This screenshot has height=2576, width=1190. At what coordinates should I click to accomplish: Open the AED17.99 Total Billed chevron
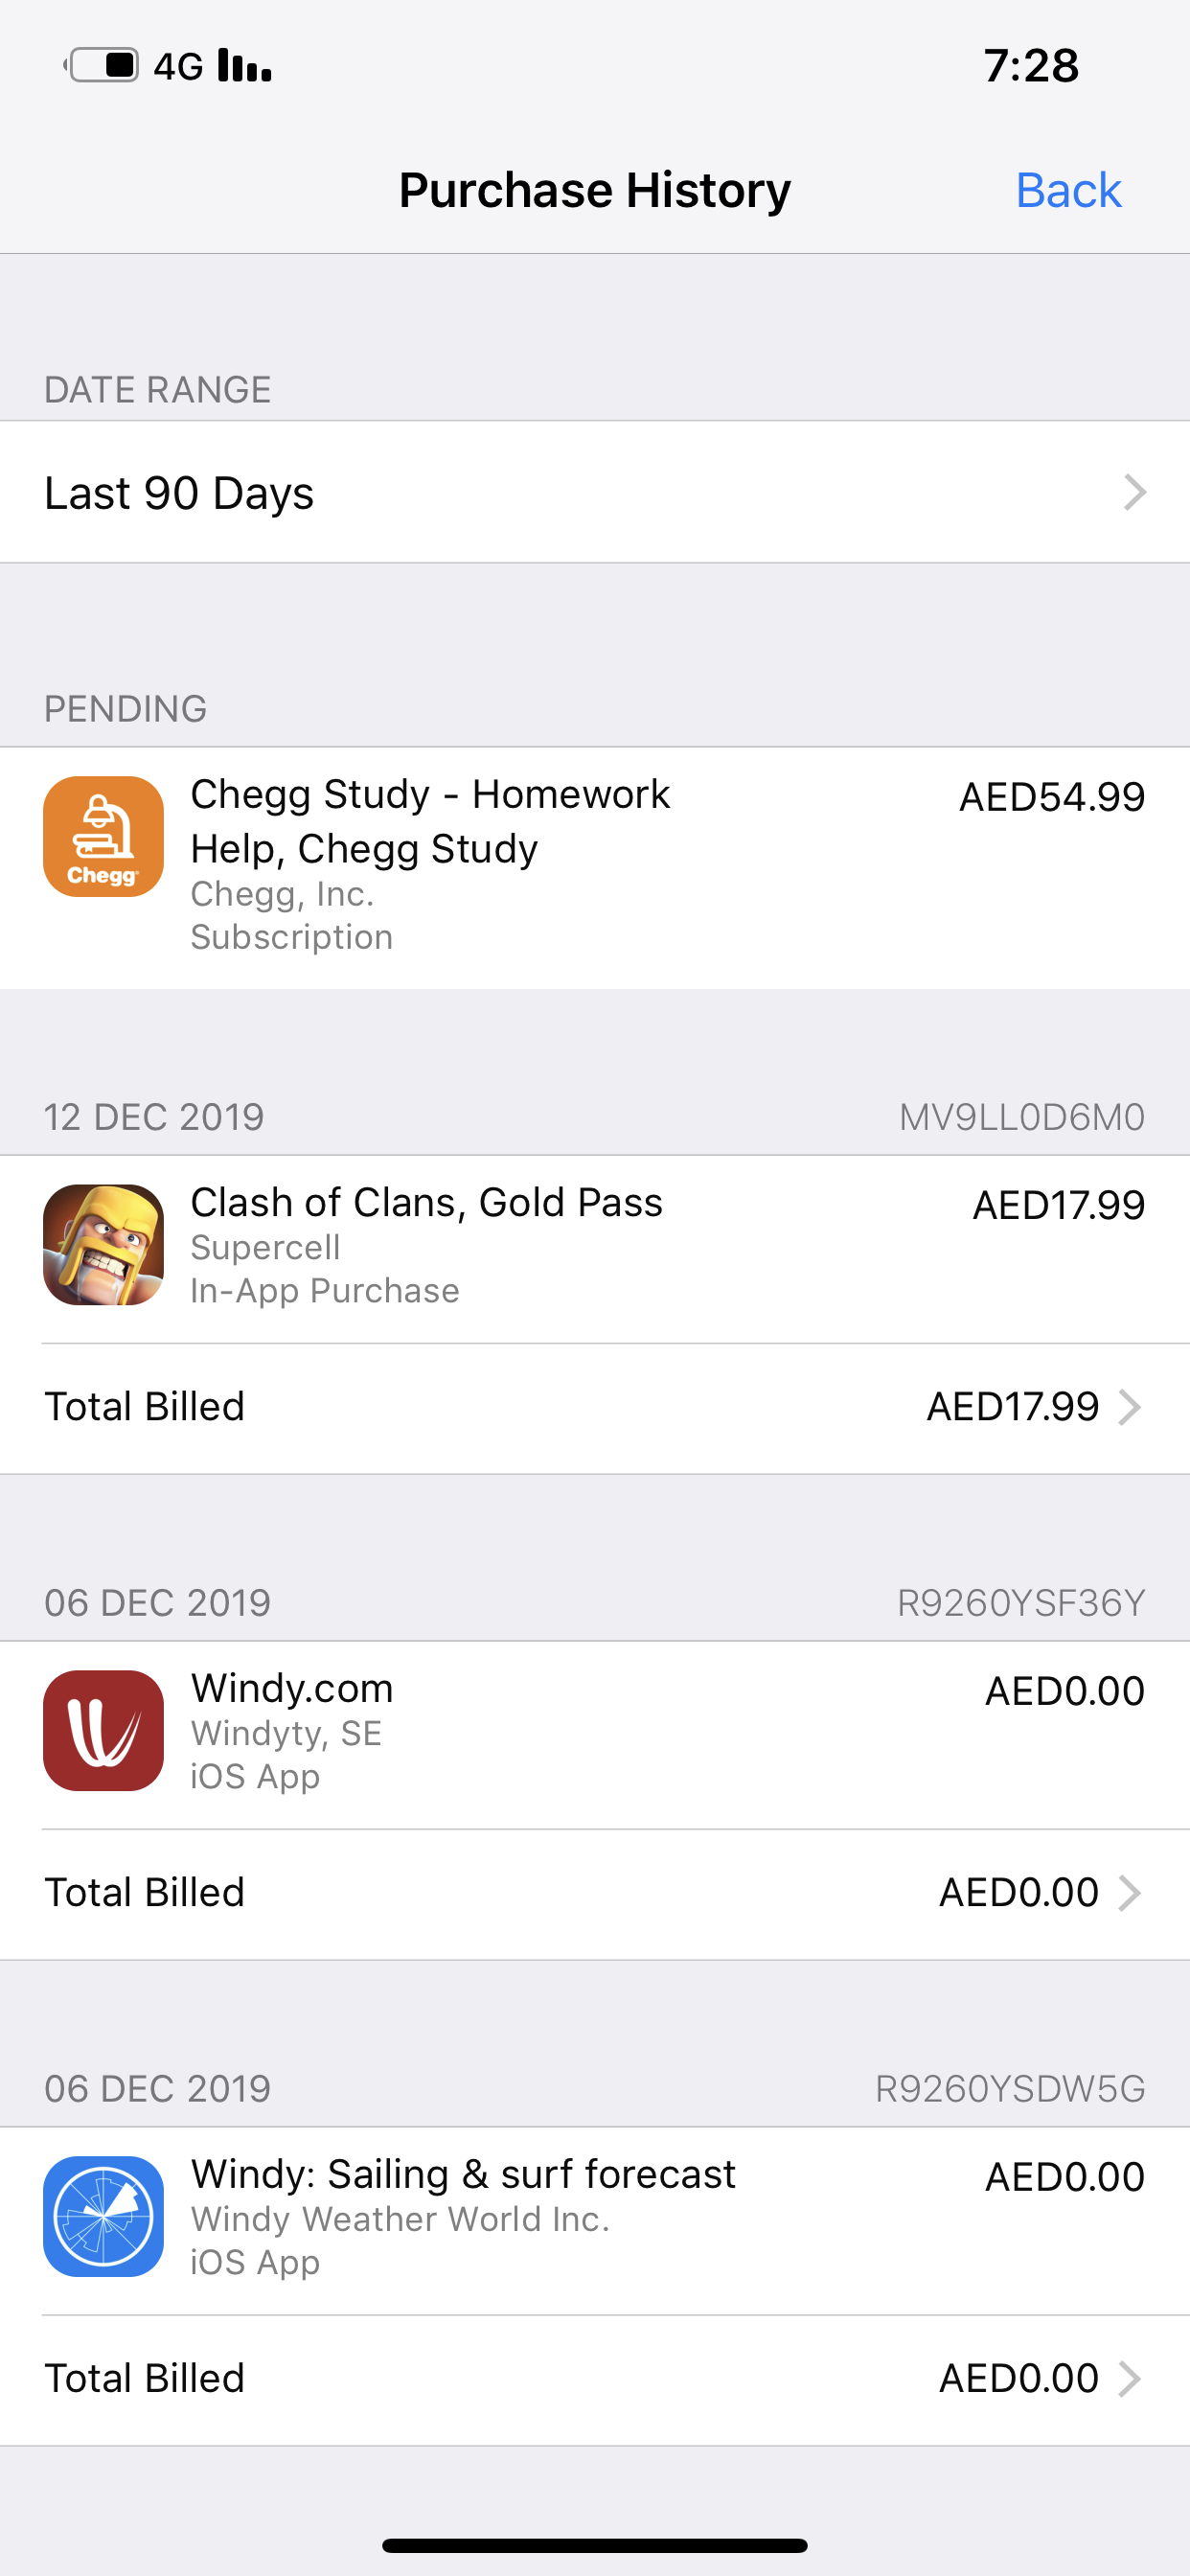(1130, 1407)
